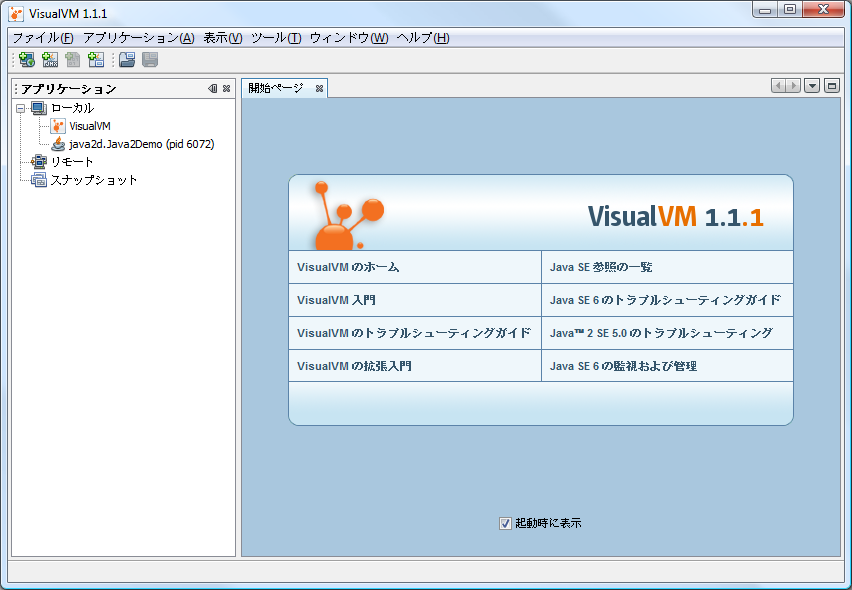Minimize the アプリケーション panel with slide icon
The height and width of the screenshot is (590, 852).
(x=212, y=89)
